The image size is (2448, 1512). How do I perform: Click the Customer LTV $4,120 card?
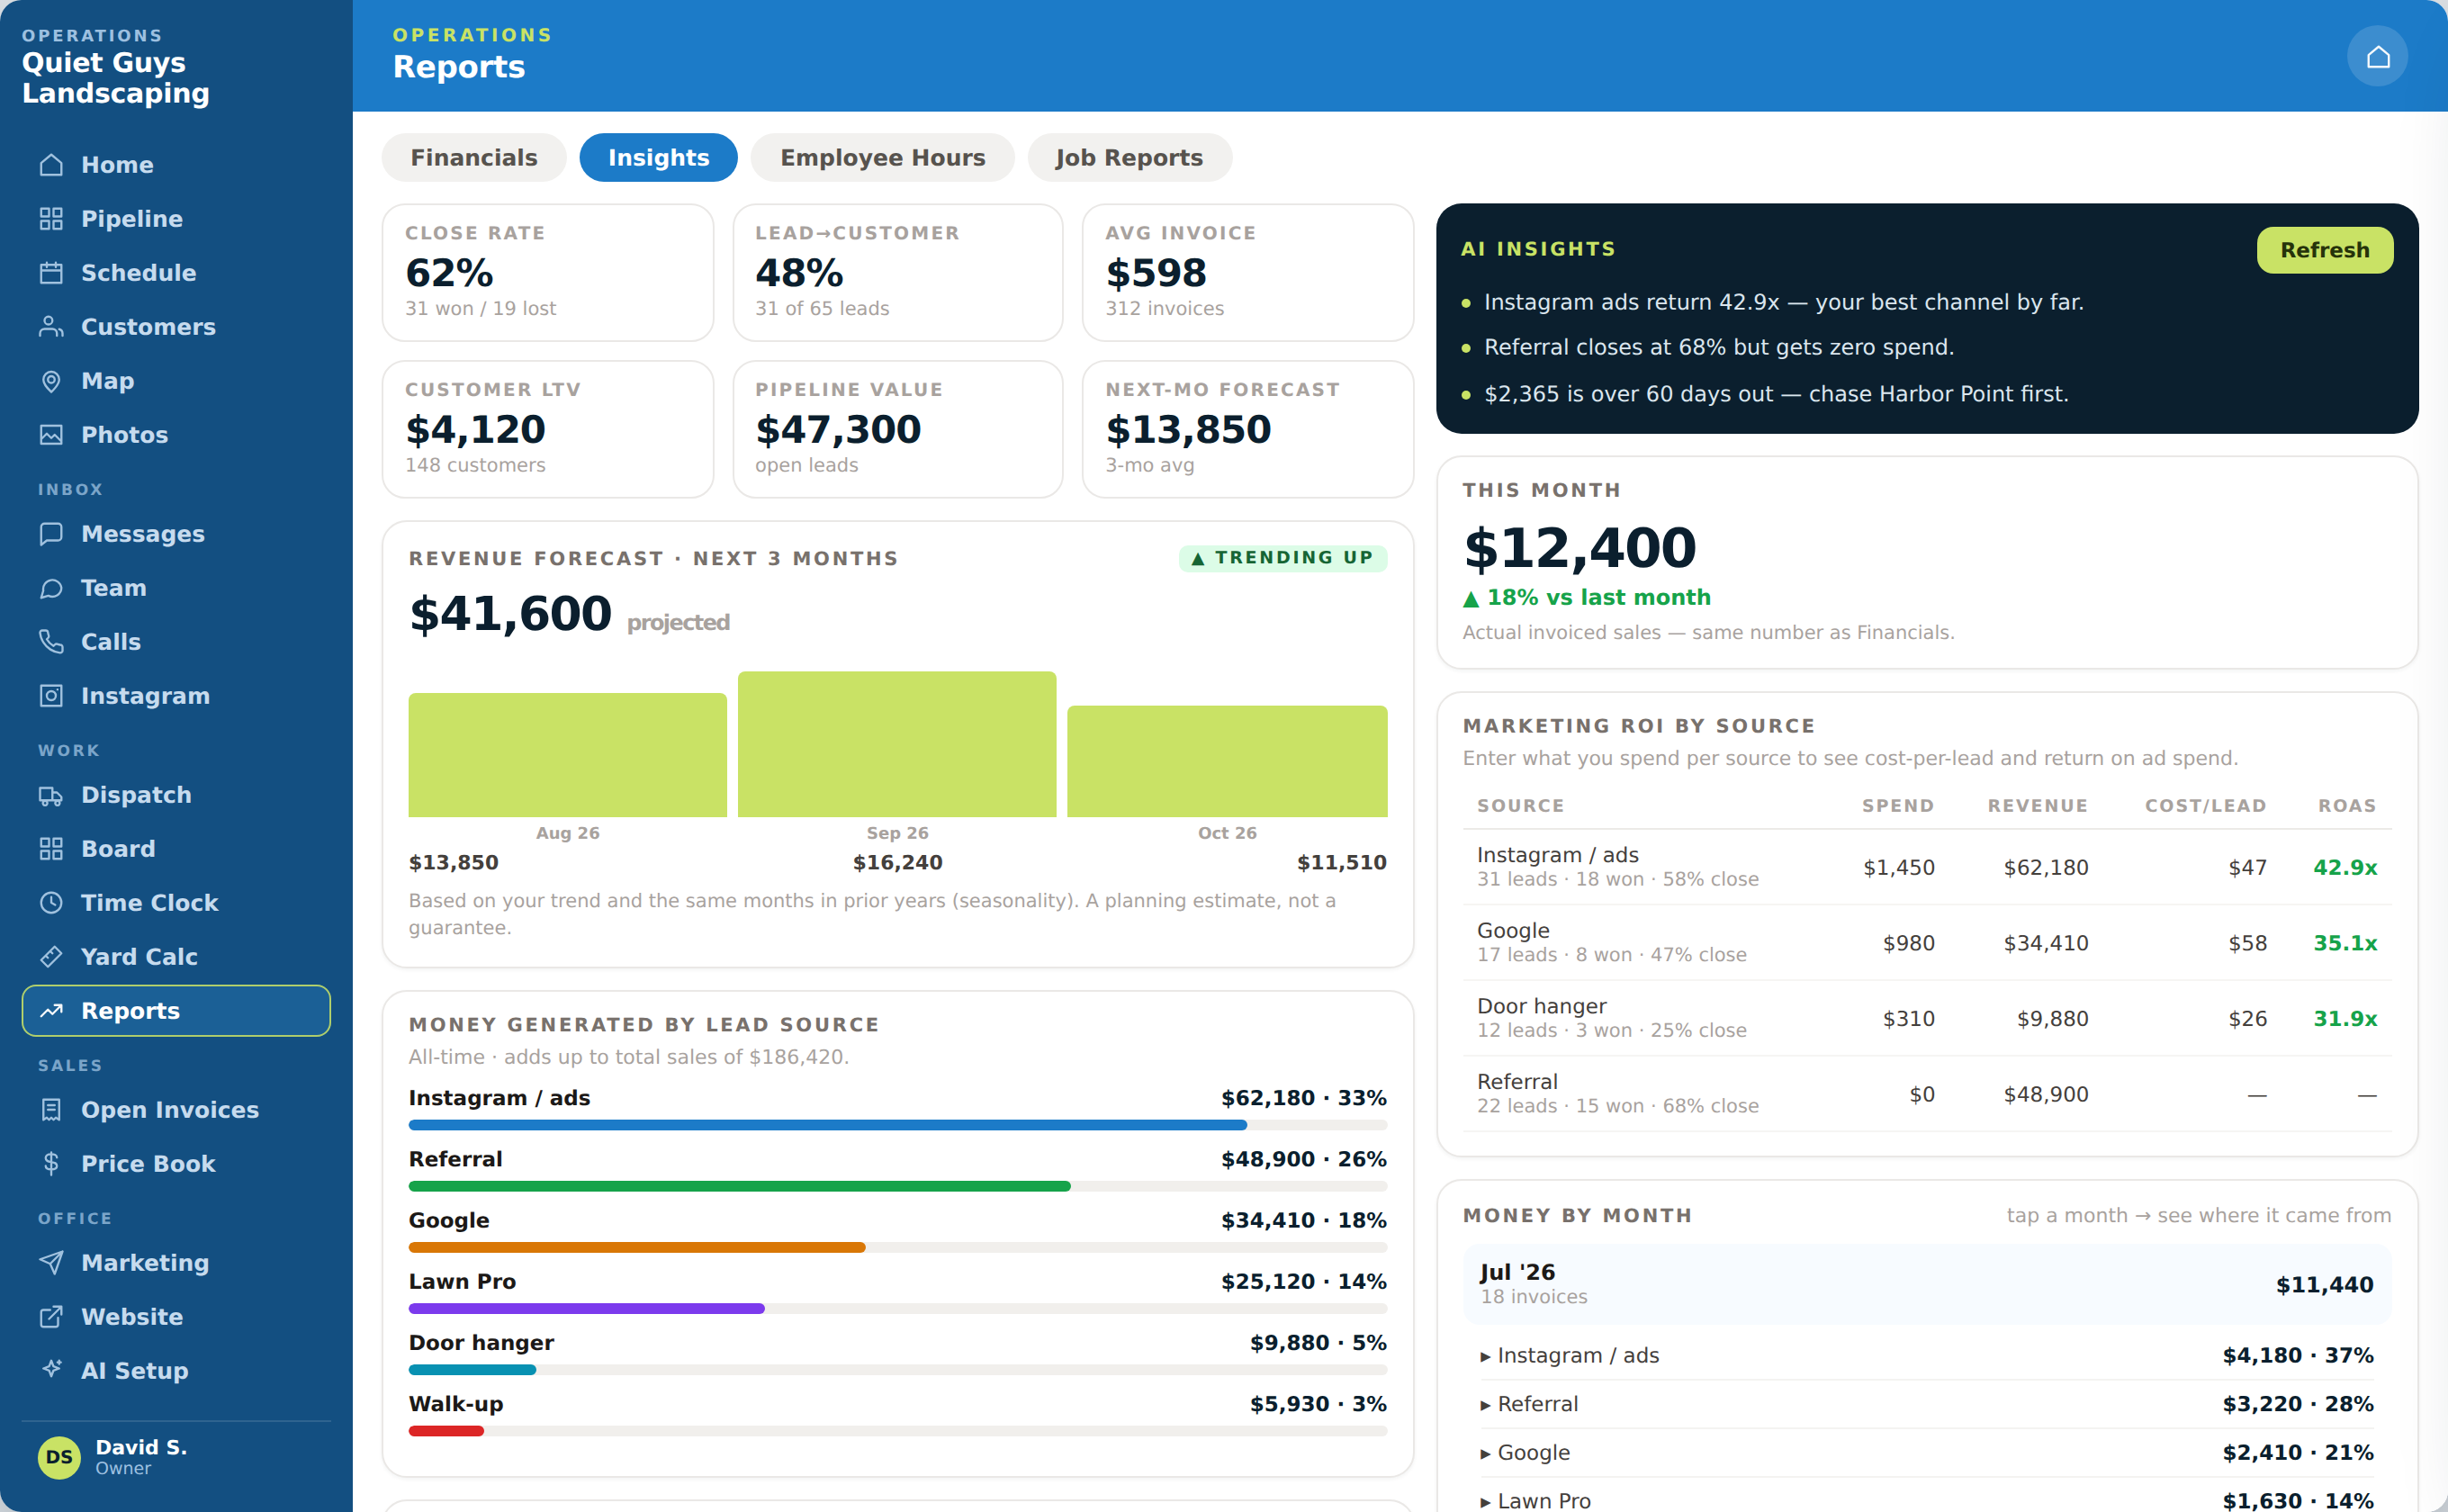point(548,429)
